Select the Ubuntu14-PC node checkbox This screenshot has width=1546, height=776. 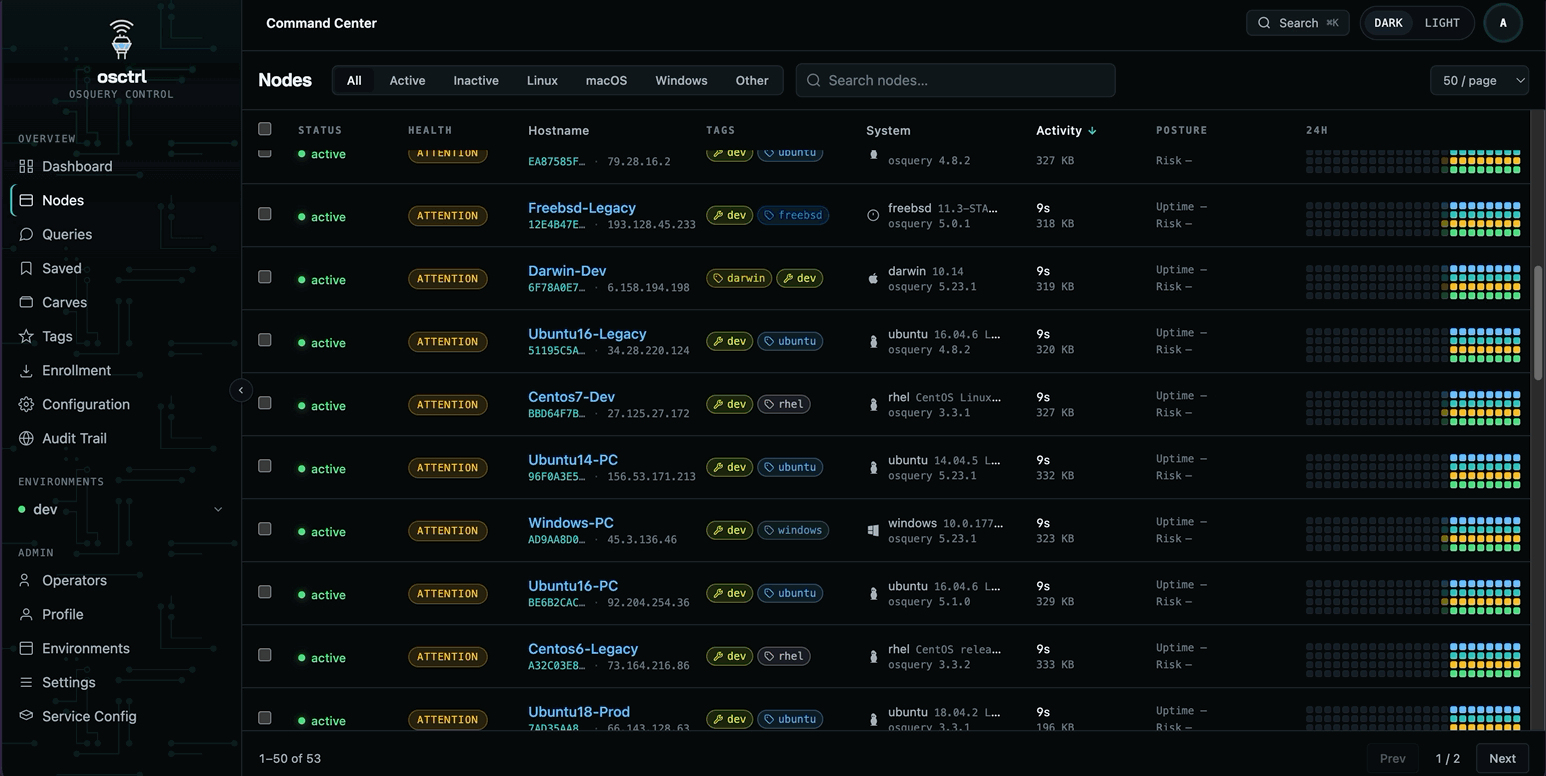264,466
